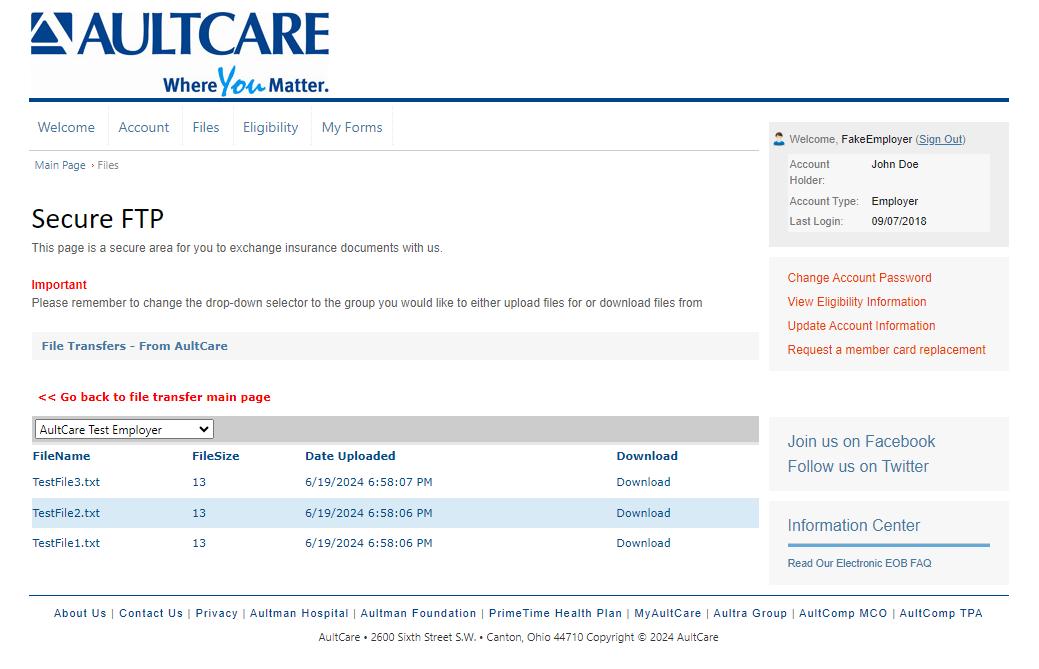Open the My Forms menu tab
The width and height of the screenshot is (1039, 669).
(x=352, y=127)
